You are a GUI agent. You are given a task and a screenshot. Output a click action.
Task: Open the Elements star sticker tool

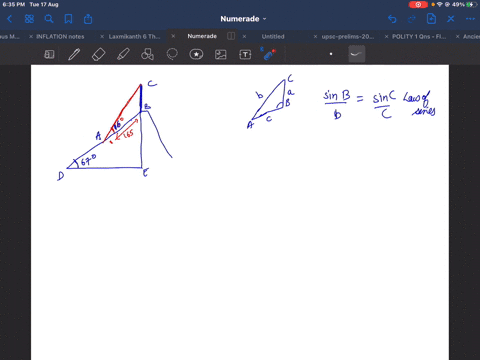(196, 54)
